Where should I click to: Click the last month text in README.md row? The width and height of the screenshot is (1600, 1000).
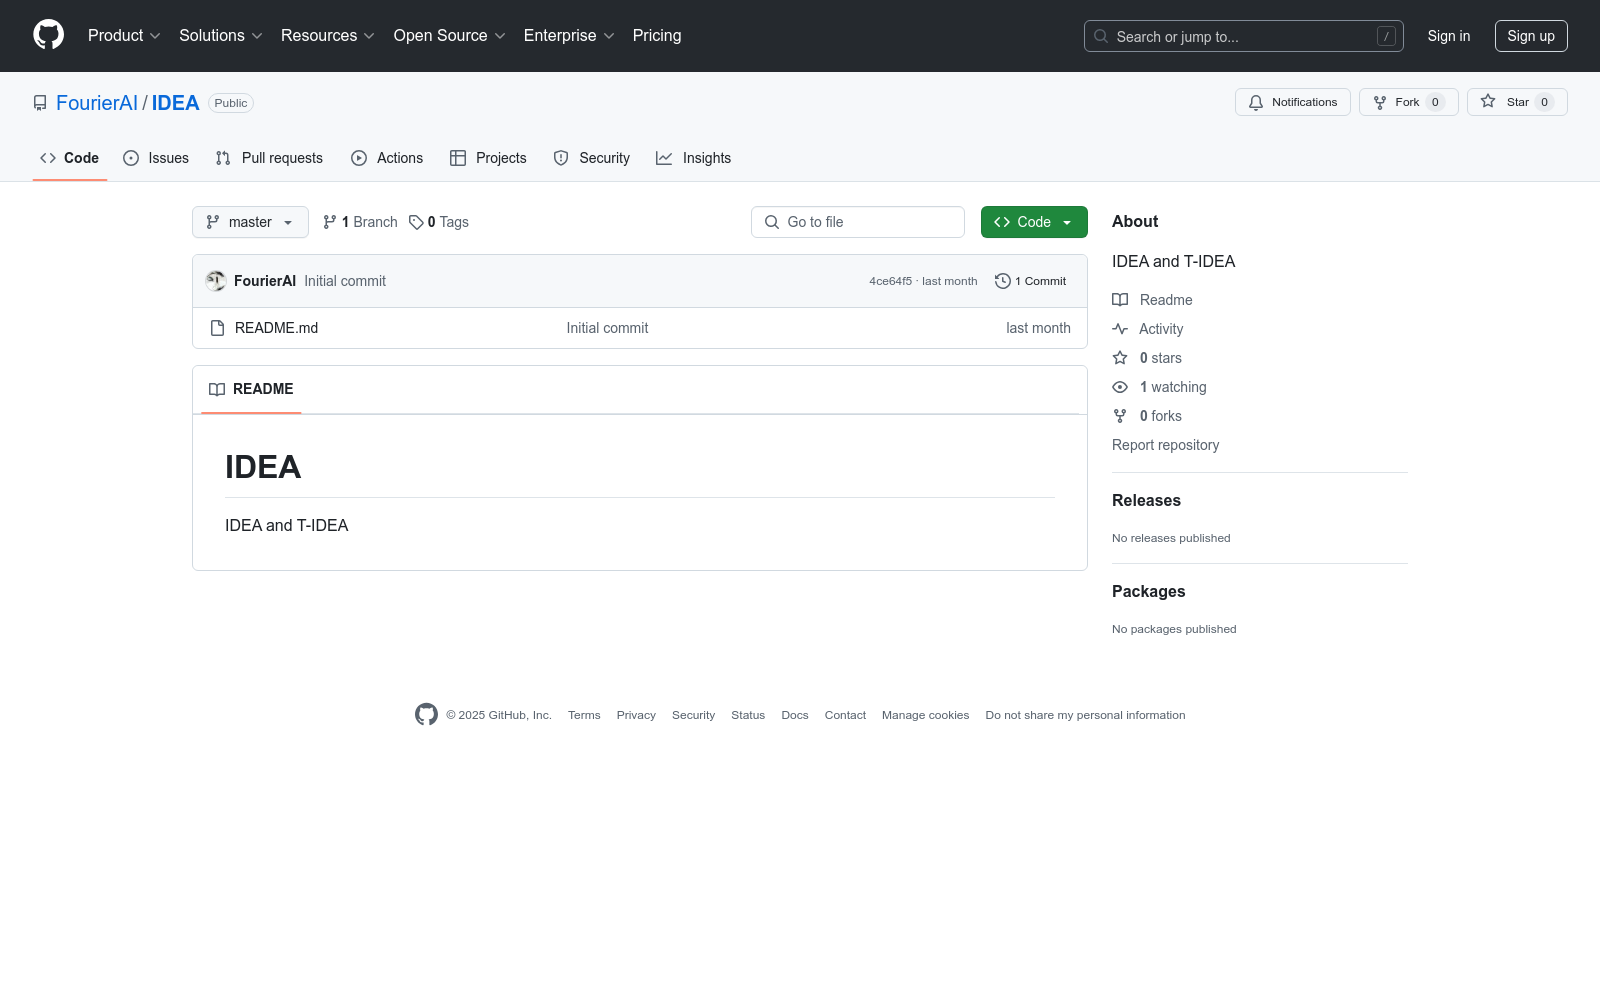tap(1038, 328)
